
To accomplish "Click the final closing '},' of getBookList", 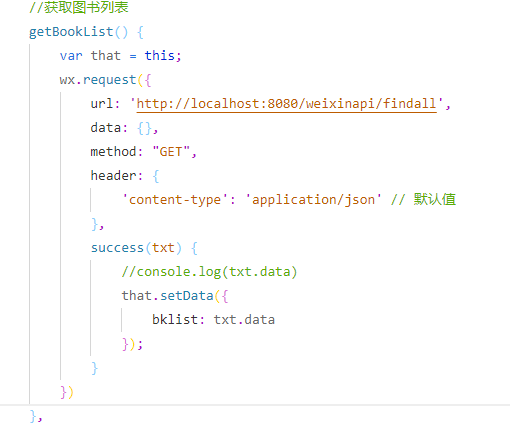I will (x=36, y=416).
